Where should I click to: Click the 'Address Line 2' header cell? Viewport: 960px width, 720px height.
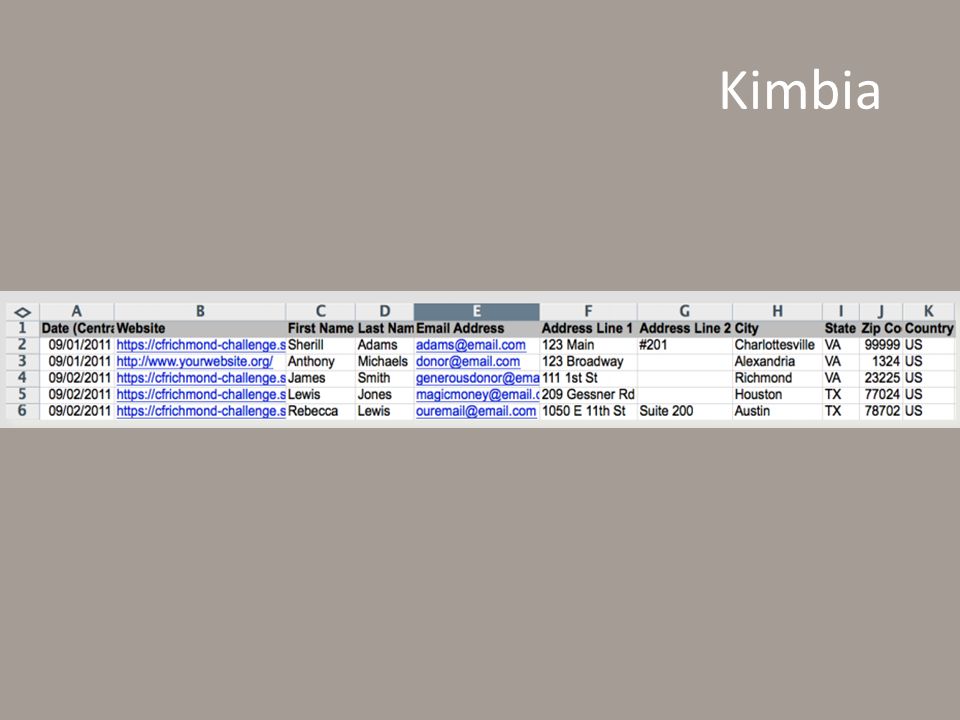684,328
